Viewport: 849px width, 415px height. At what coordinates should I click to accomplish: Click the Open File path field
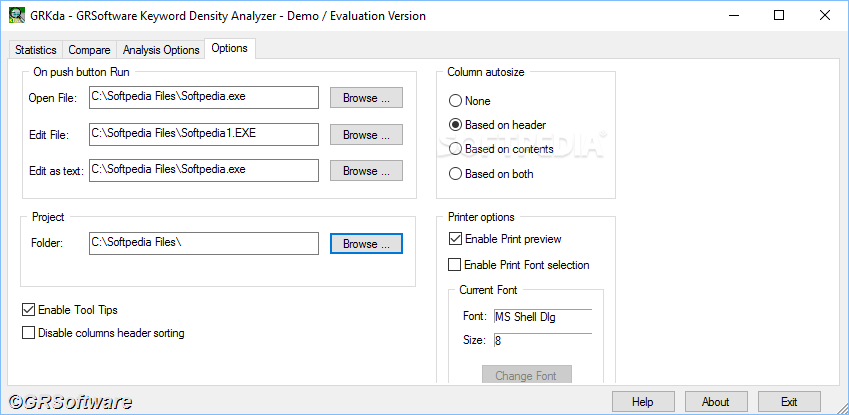tap(204, 98)
